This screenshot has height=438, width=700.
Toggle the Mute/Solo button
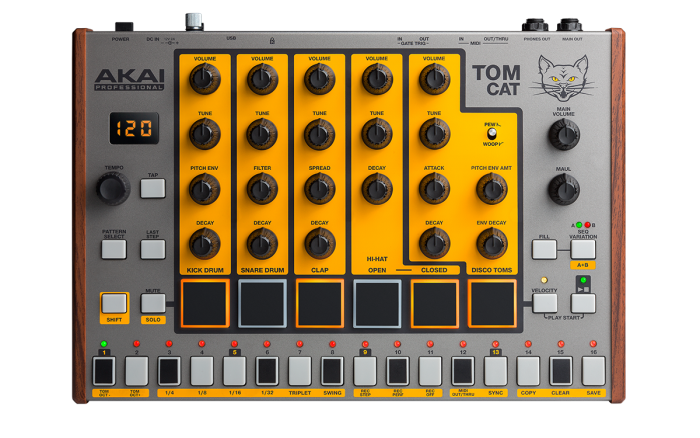(x=153, y=304)
